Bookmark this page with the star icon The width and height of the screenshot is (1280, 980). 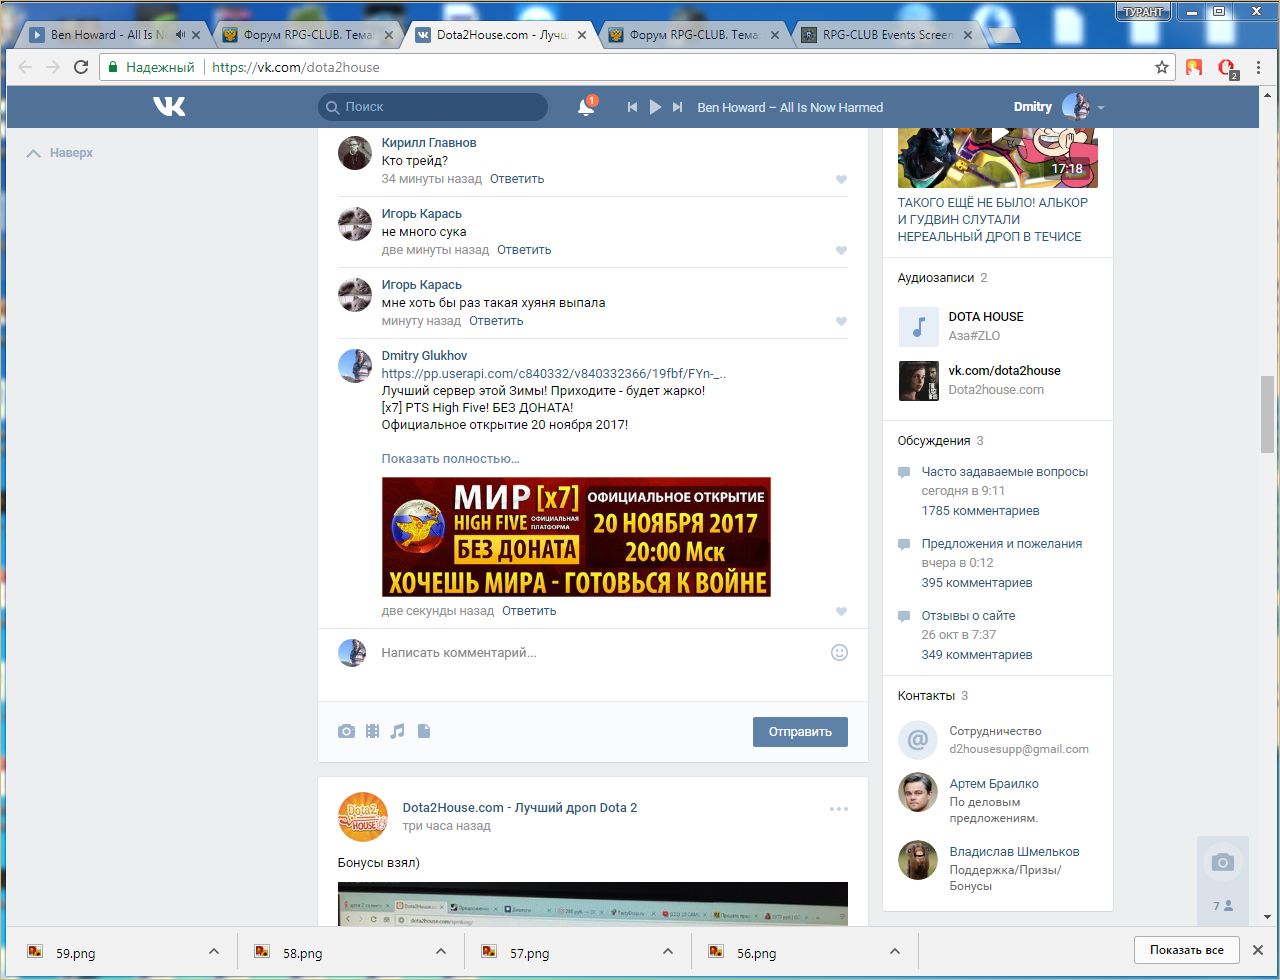(1161, 68)
